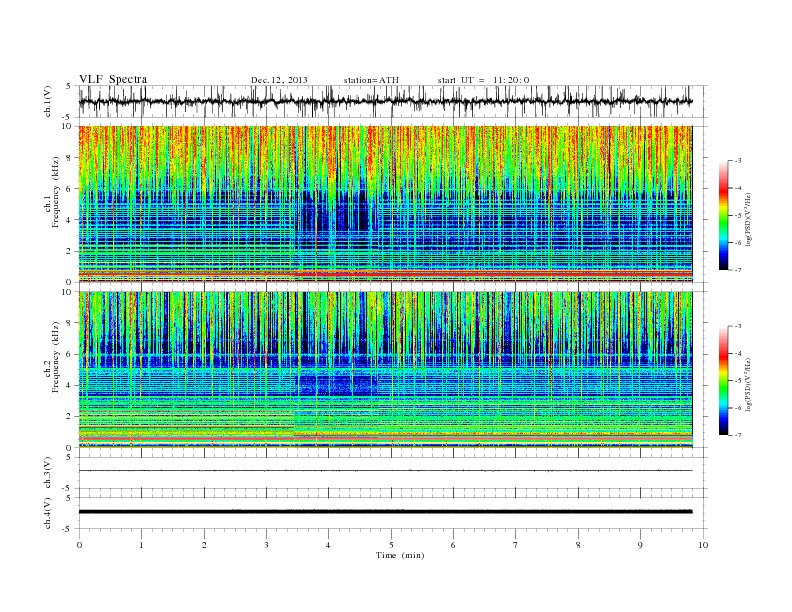This screenshot has height=612, width=792.
Task: Click the "-6" tick on ch.2 colorbar
Action: coord(738,408)
